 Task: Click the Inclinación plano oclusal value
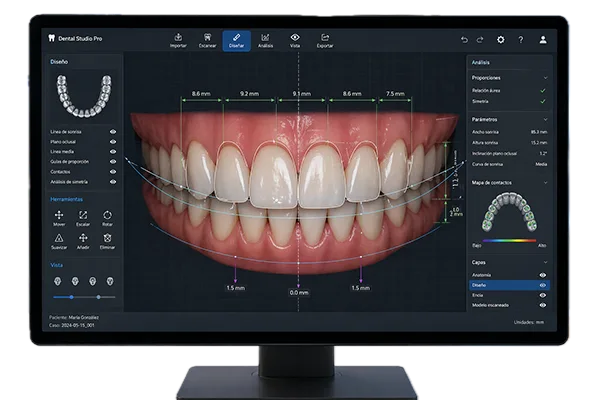coord(543,153)
